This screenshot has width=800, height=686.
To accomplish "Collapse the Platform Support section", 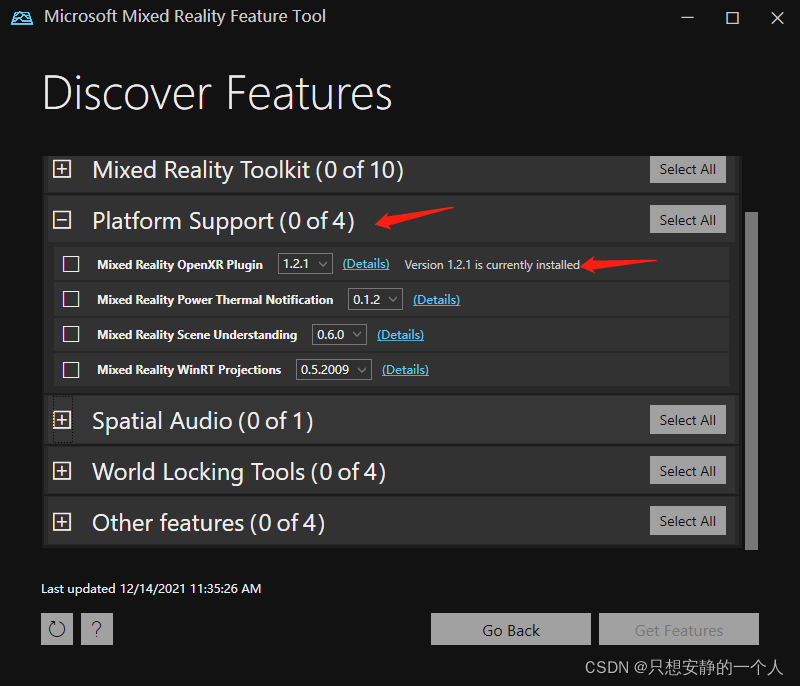I will pyautogui.click(x=62, y=219).
